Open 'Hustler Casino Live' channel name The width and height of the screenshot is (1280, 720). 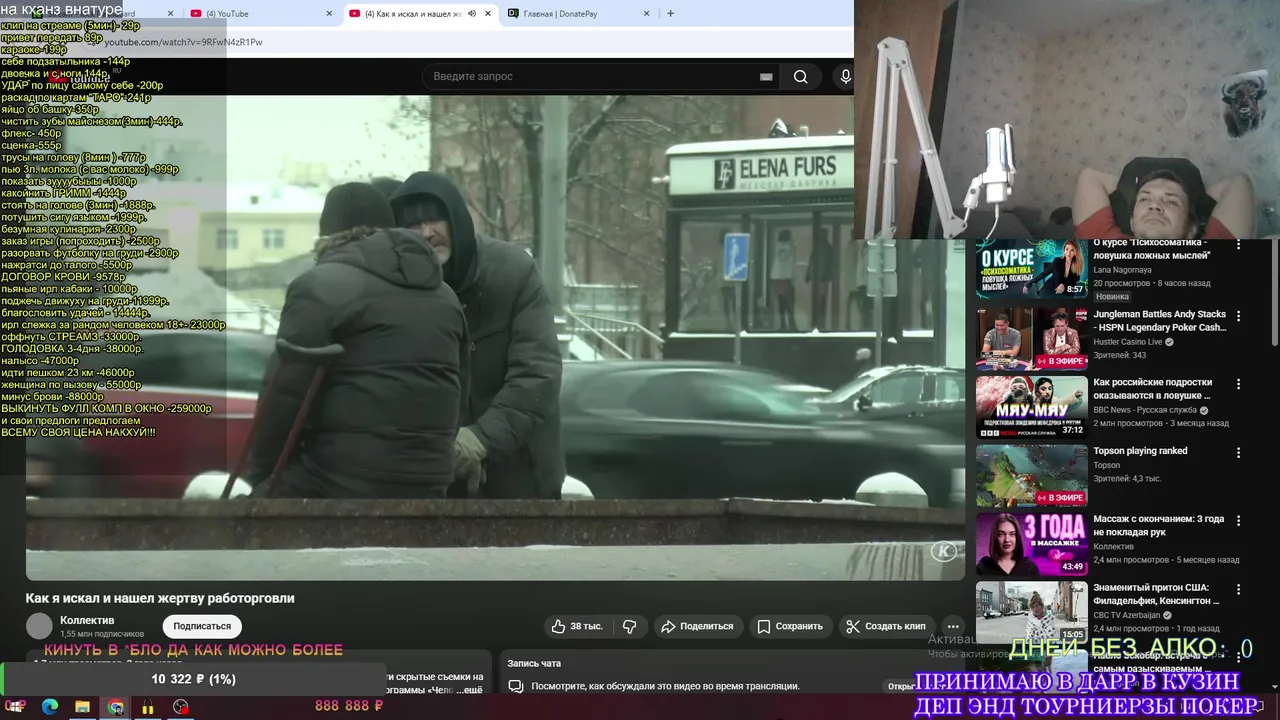[1128, 342]
